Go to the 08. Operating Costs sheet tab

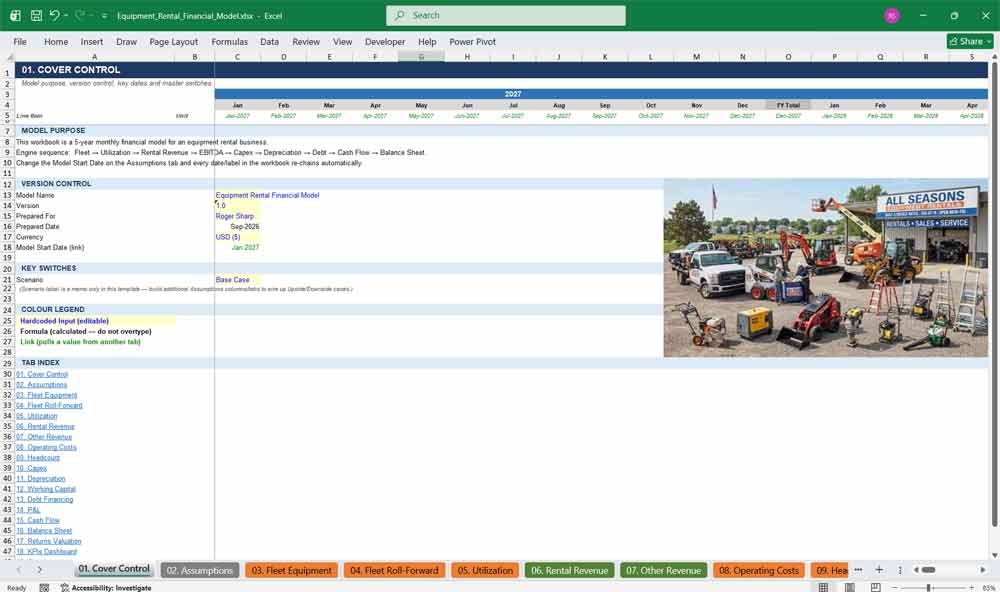pyautogui.click(x=758, y=570)
